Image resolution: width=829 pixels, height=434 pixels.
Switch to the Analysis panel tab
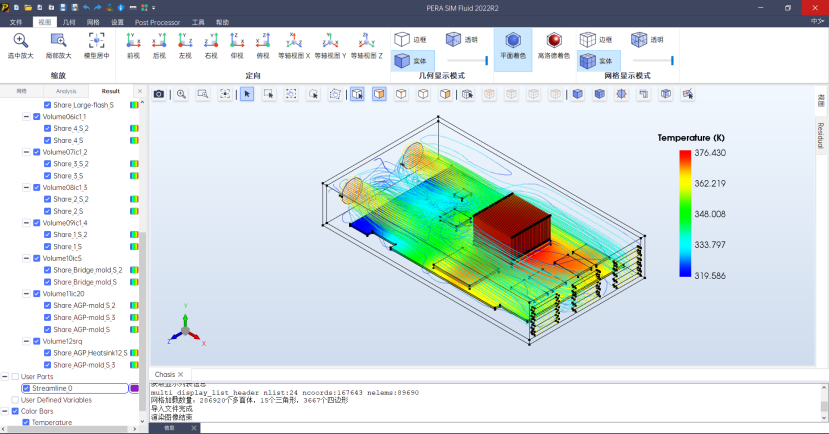[x=66, y=90]
